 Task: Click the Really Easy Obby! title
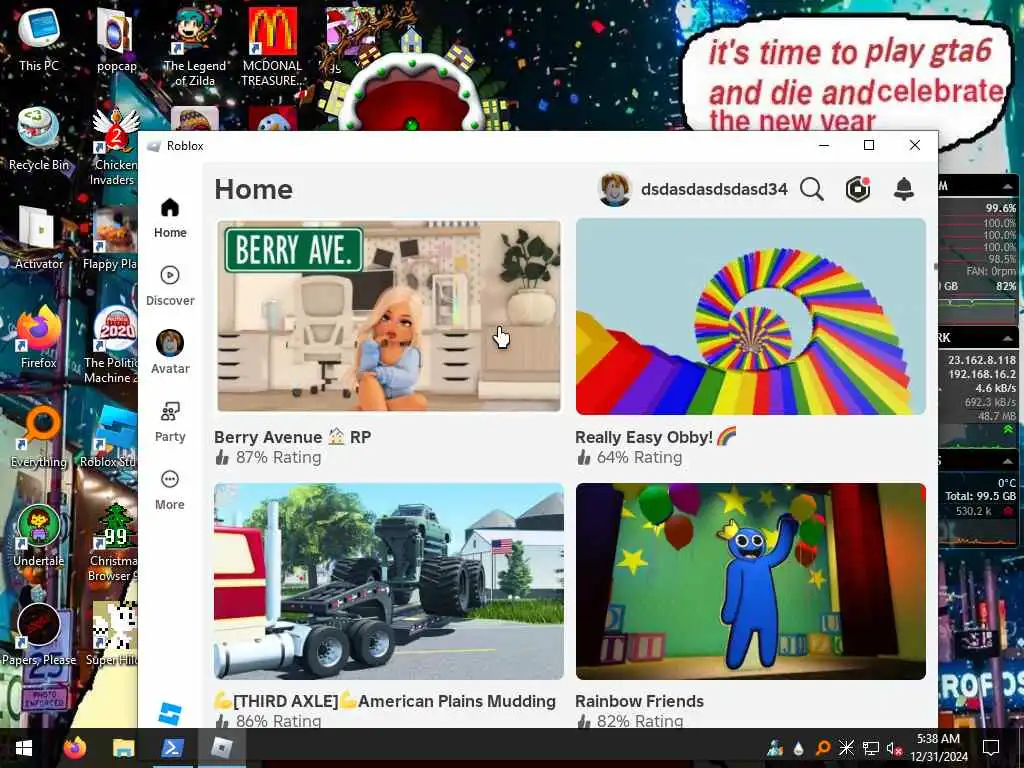[x=656, y=437]
